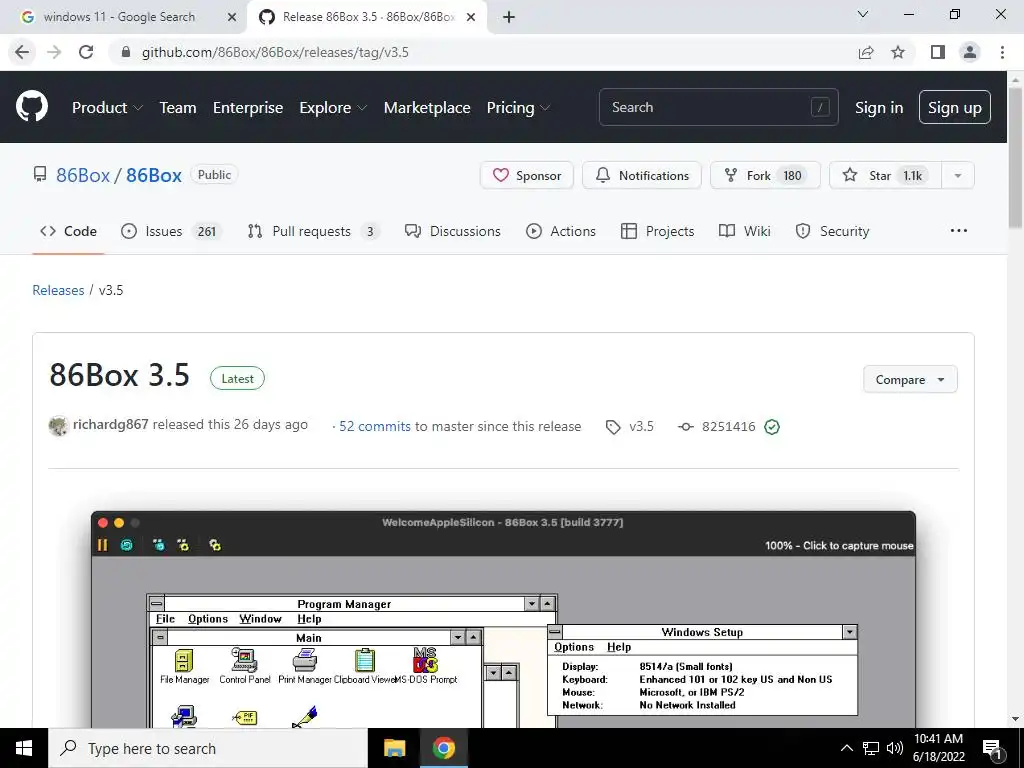The height and width of the screenshot is (768, 1024).
Task: Open the 86Box repository name link
Action: coord(153,175)
